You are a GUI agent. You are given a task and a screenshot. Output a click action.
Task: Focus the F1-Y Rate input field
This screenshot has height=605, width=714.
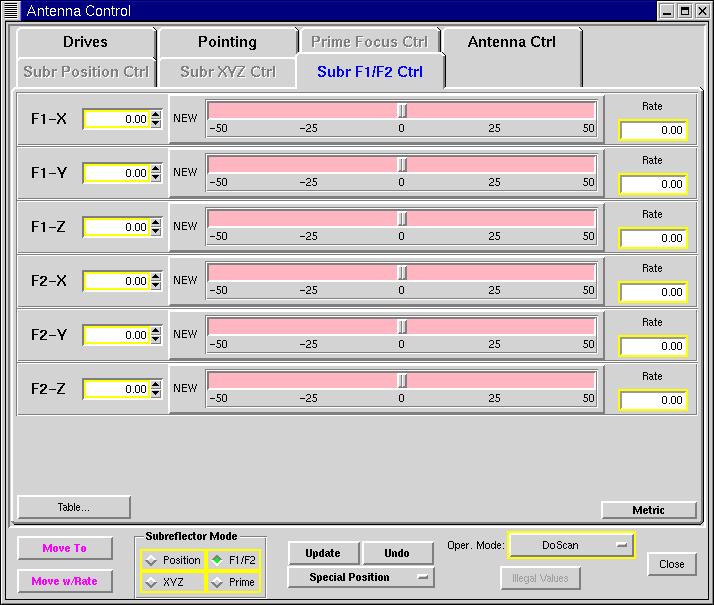coord(653,184)
